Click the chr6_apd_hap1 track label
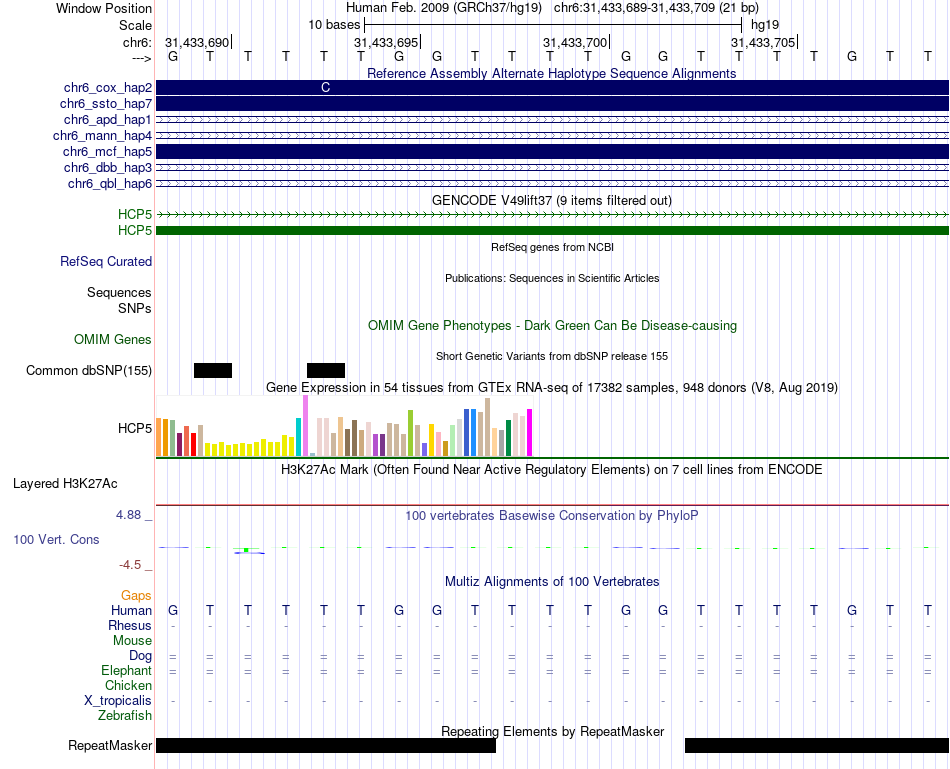Viewport: 950px width, 769px height. 108,119
